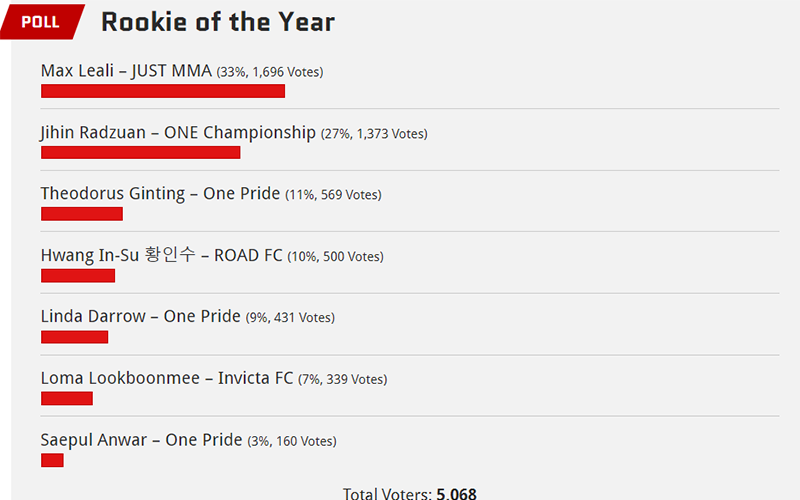Click the red bar under Loma Lookboonmee
The height and width of the screenshot is (500, 800).
pyautogui.click(x=67, y=398)
